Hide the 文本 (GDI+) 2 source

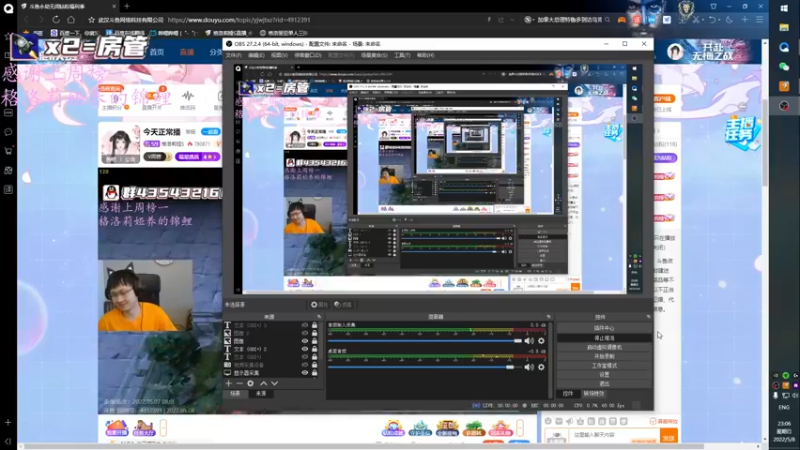click(x=305, y=349)
